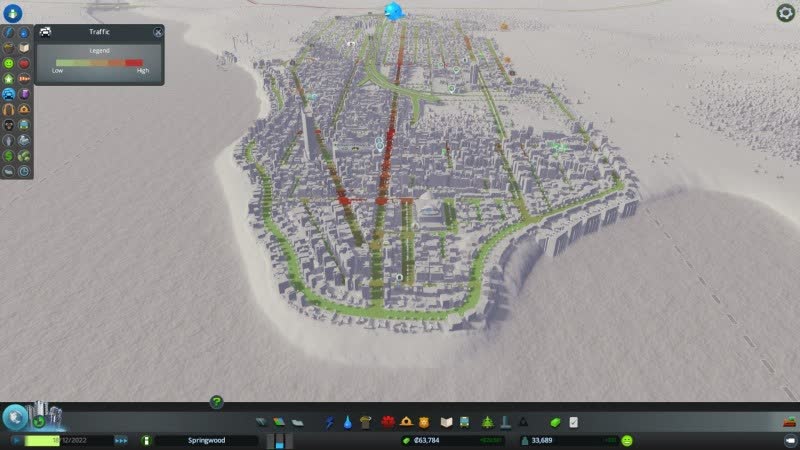Open the Parks and Decoration menu
Image resolution: width=800 pixels, height=450 pixels.
(487, 422)
